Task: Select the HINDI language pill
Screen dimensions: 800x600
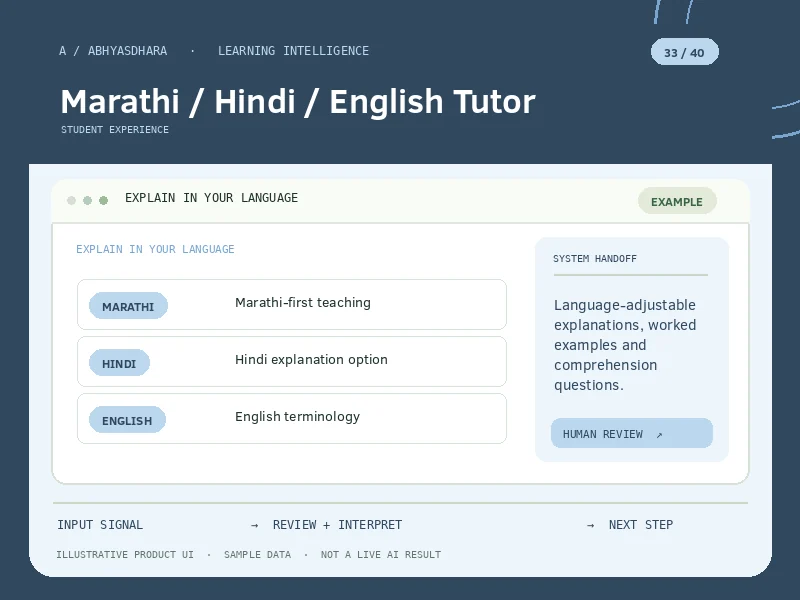Action: 119,363
